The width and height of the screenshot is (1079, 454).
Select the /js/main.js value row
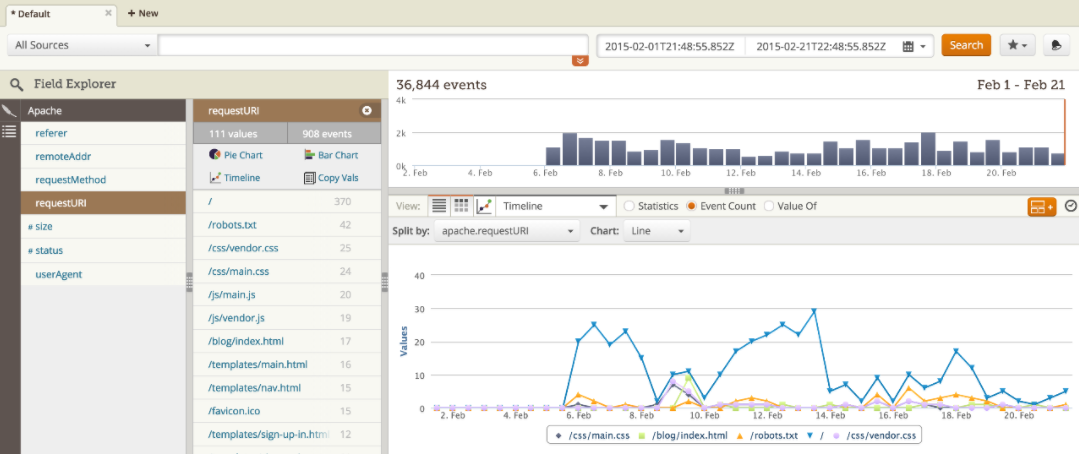[x=286, y=295]
